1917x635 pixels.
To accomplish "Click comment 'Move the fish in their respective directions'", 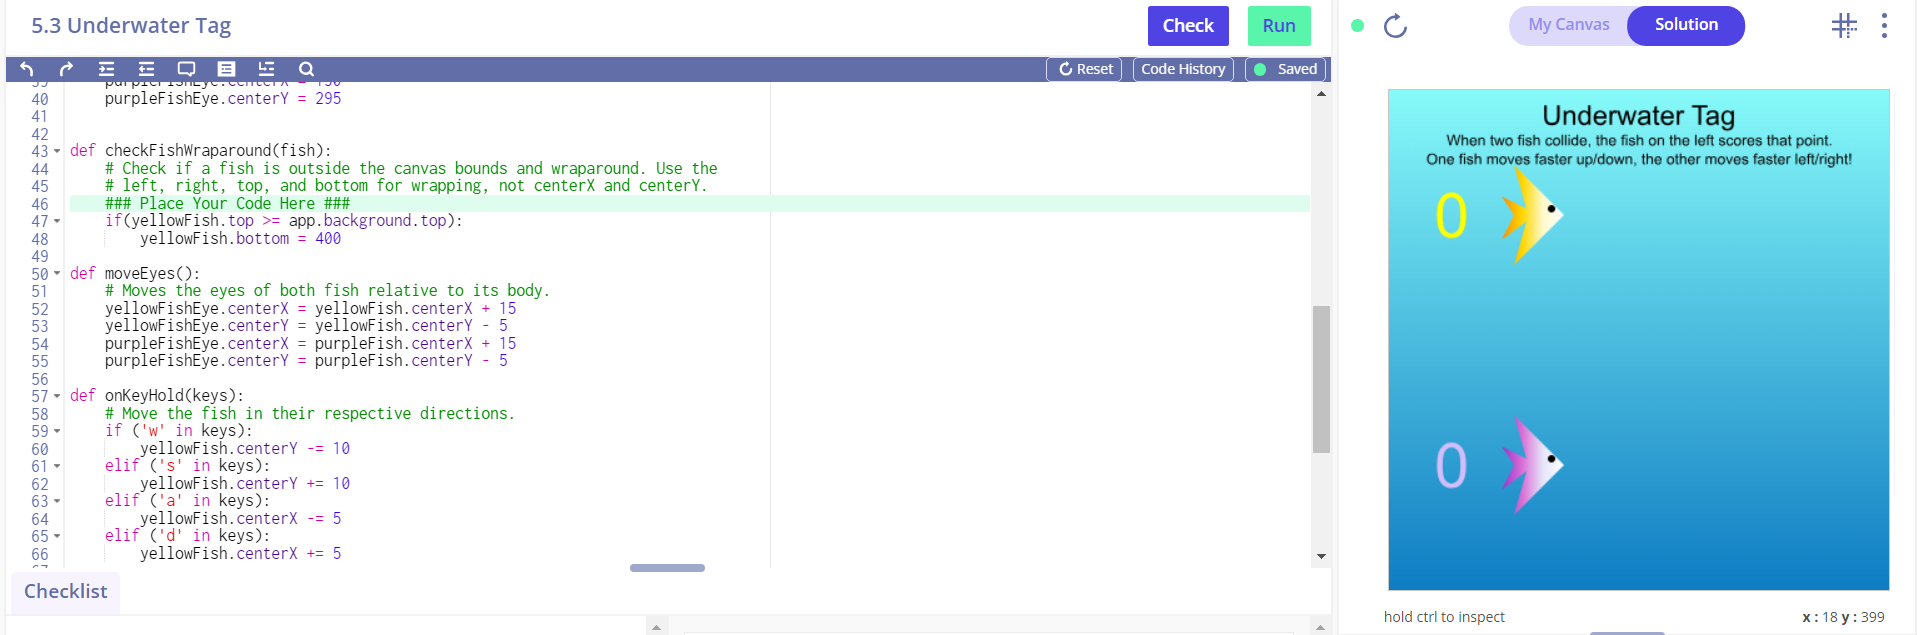I will (310, 414).
